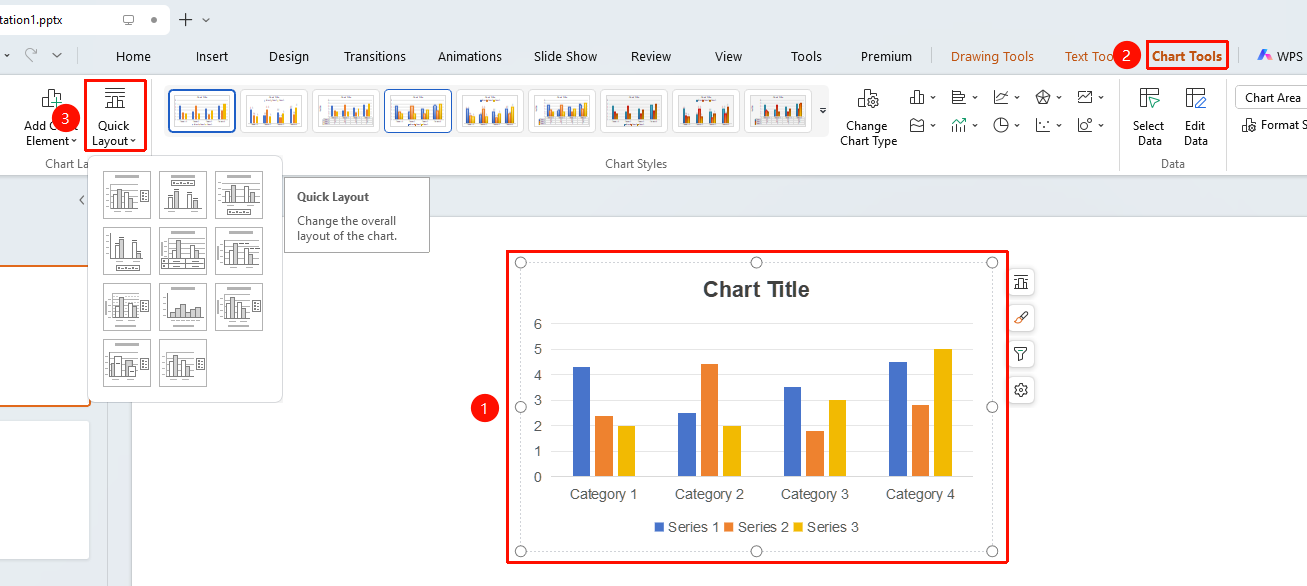The width and height of the screenshot is (1307, 586).
Task: Open Chart Elements button beside chart
Action: click(x=1021, y=282)
